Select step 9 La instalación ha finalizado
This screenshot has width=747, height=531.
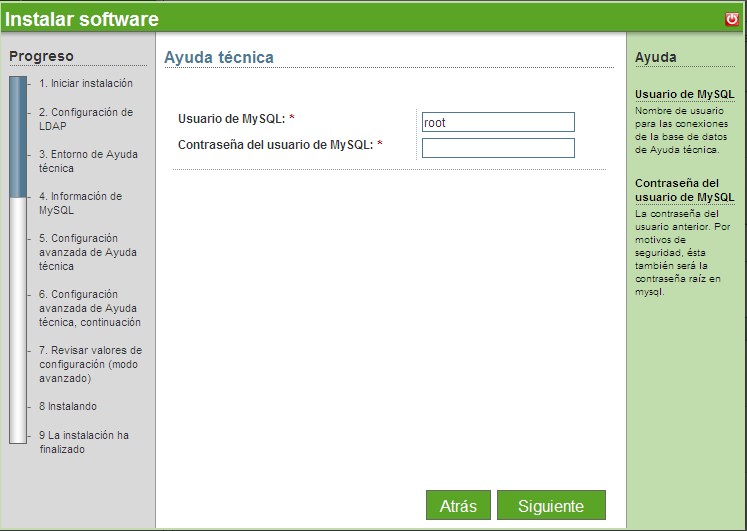coord(84,442)
